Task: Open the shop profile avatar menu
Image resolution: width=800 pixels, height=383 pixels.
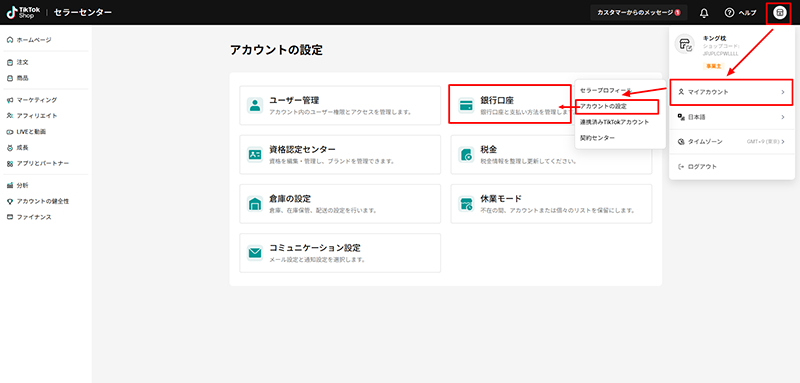Action: 780,13
